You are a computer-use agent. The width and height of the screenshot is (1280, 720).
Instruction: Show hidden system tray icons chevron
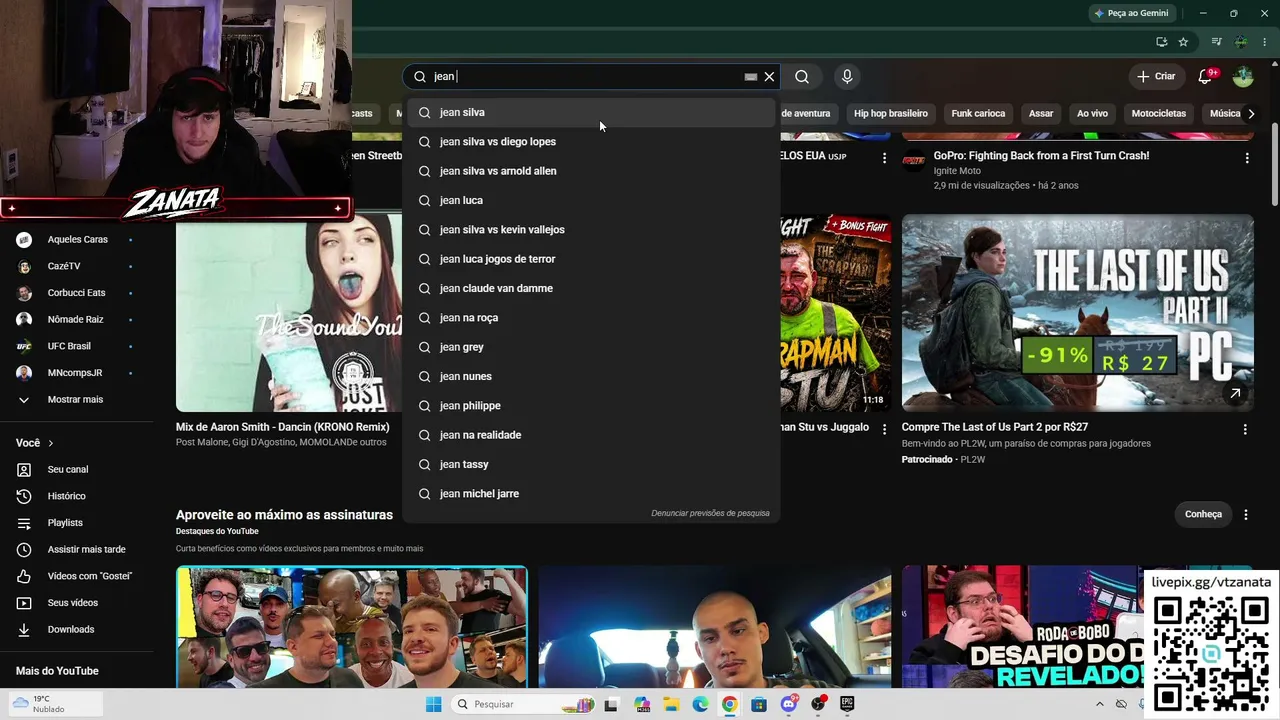[x=1100, y=704]
